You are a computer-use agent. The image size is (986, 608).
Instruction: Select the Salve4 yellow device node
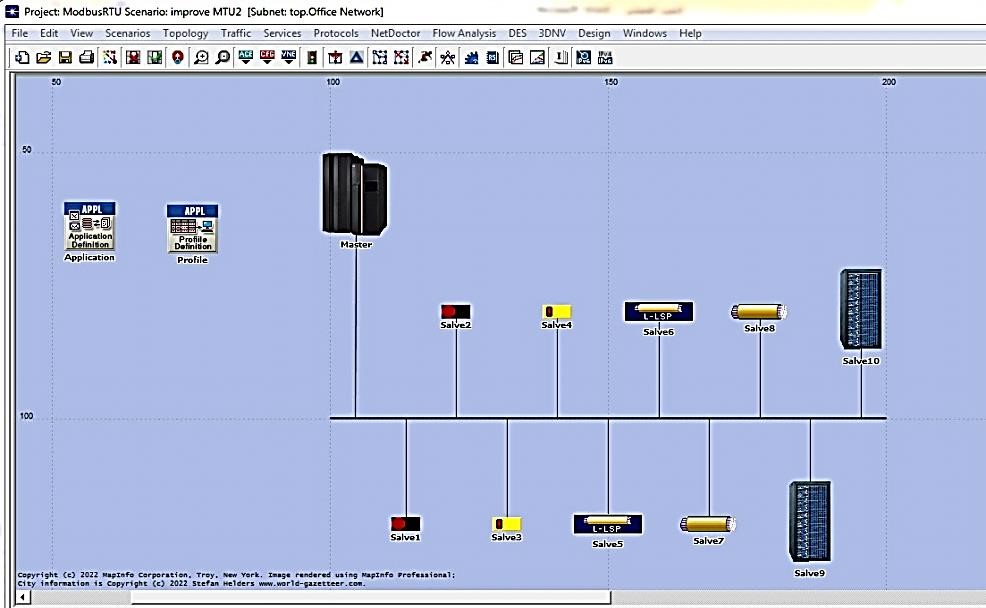click(x=557, y=311)
